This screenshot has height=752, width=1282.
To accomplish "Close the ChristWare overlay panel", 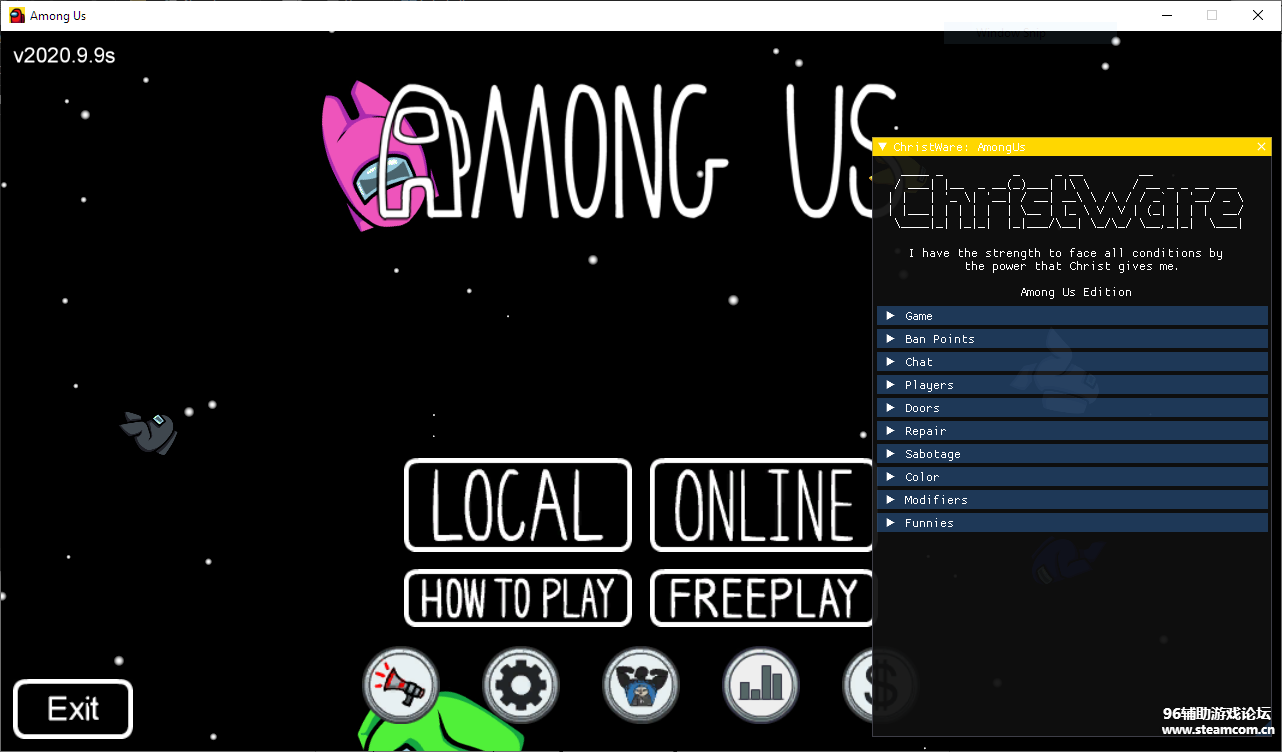I will [1261, 147].
